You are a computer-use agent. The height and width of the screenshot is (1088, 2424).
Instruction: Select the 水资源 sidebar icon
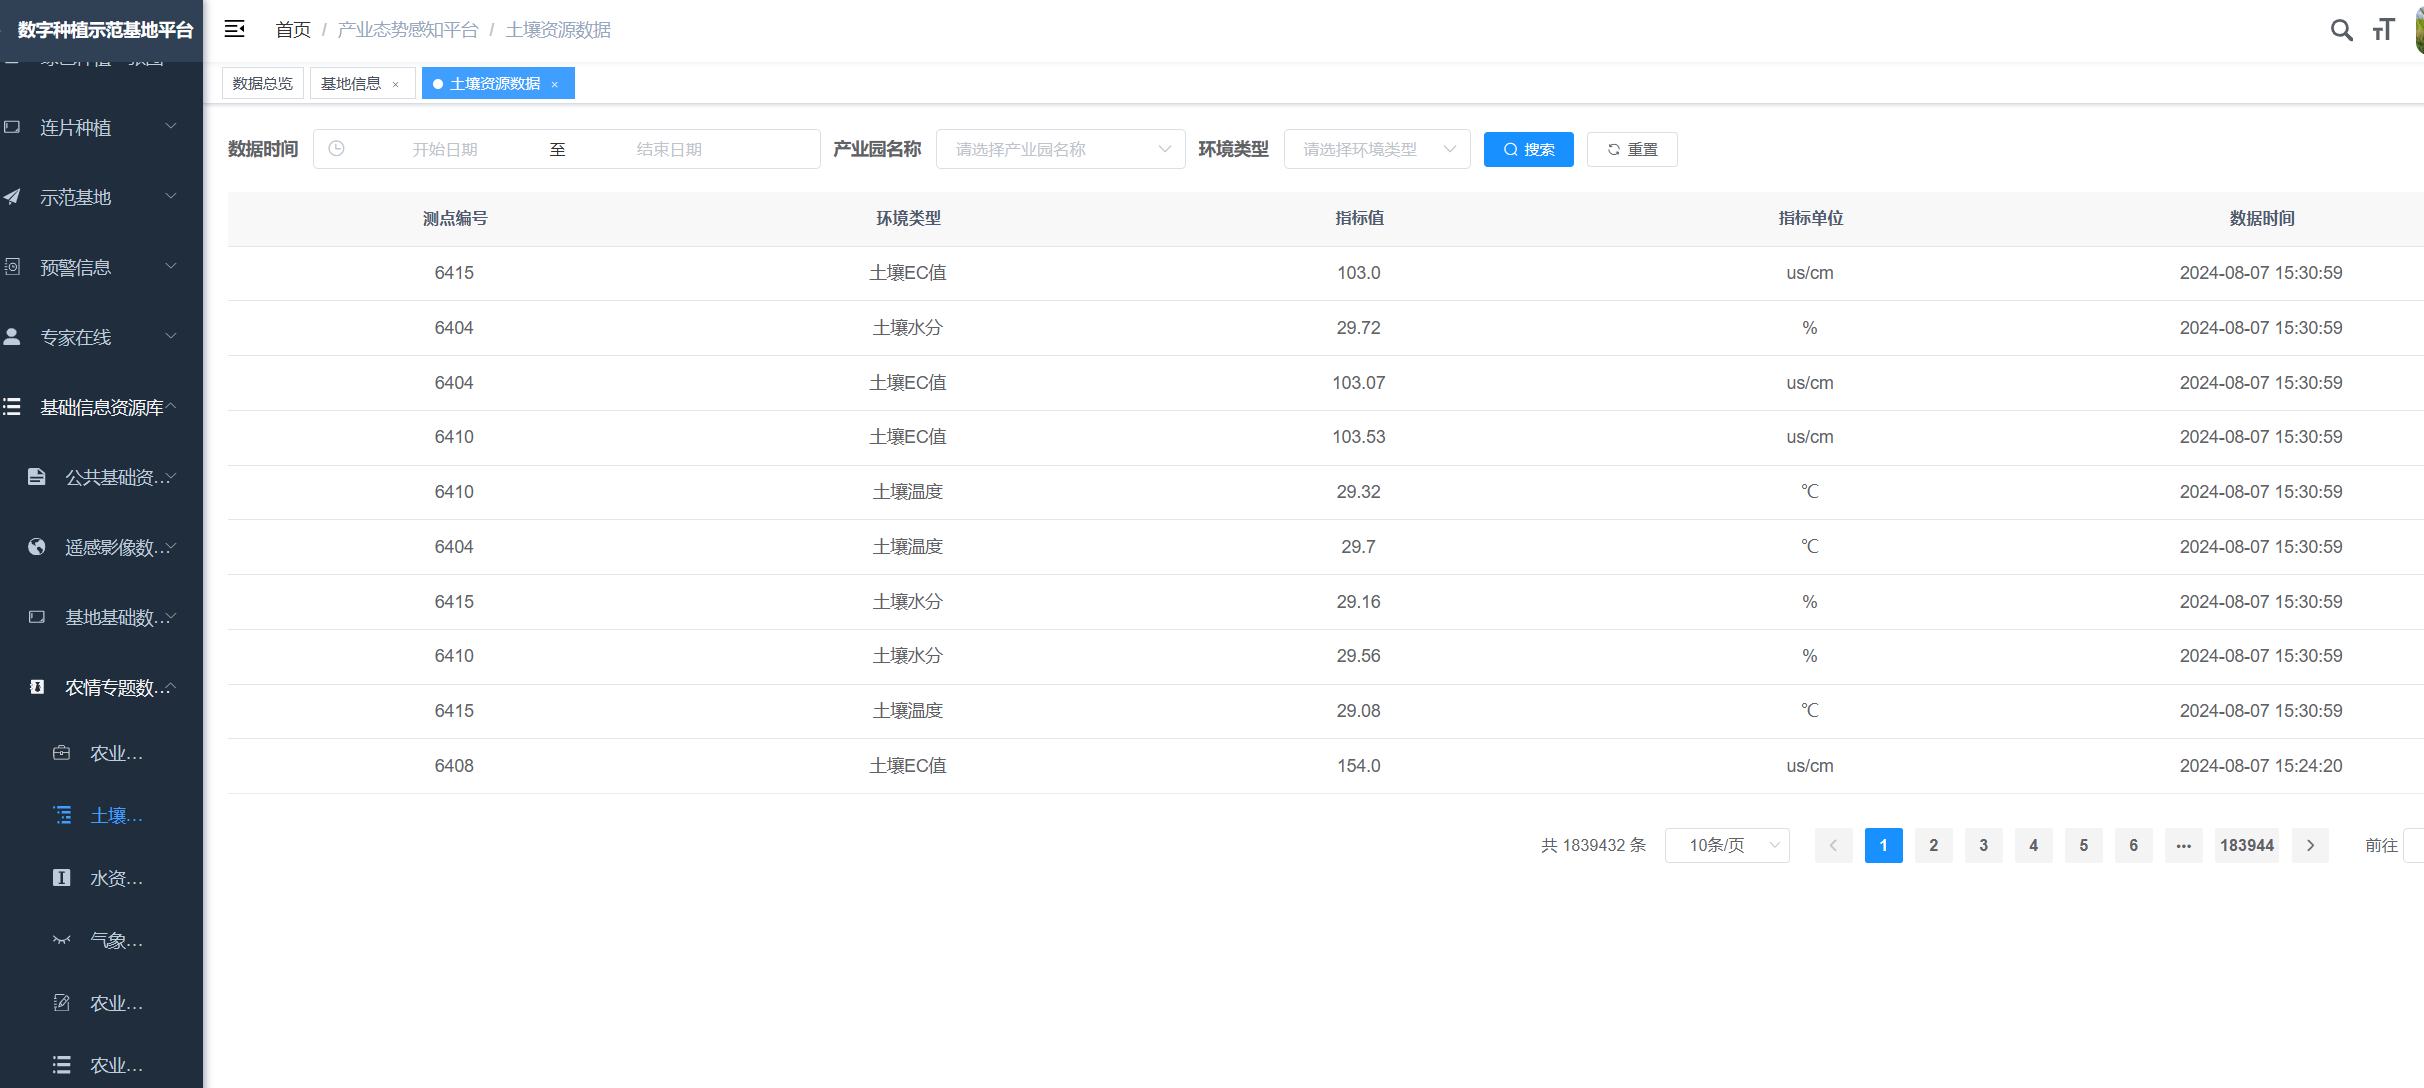click(61, 878)
